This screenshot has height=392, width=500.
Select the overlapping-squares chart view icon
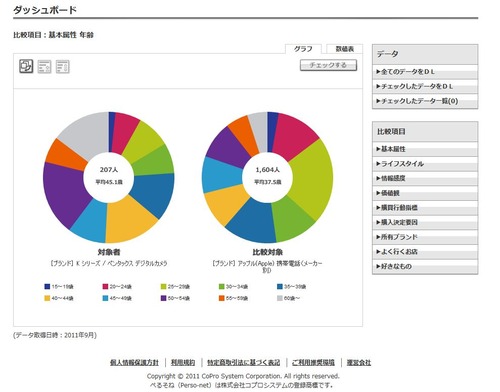tap(26, 66)
